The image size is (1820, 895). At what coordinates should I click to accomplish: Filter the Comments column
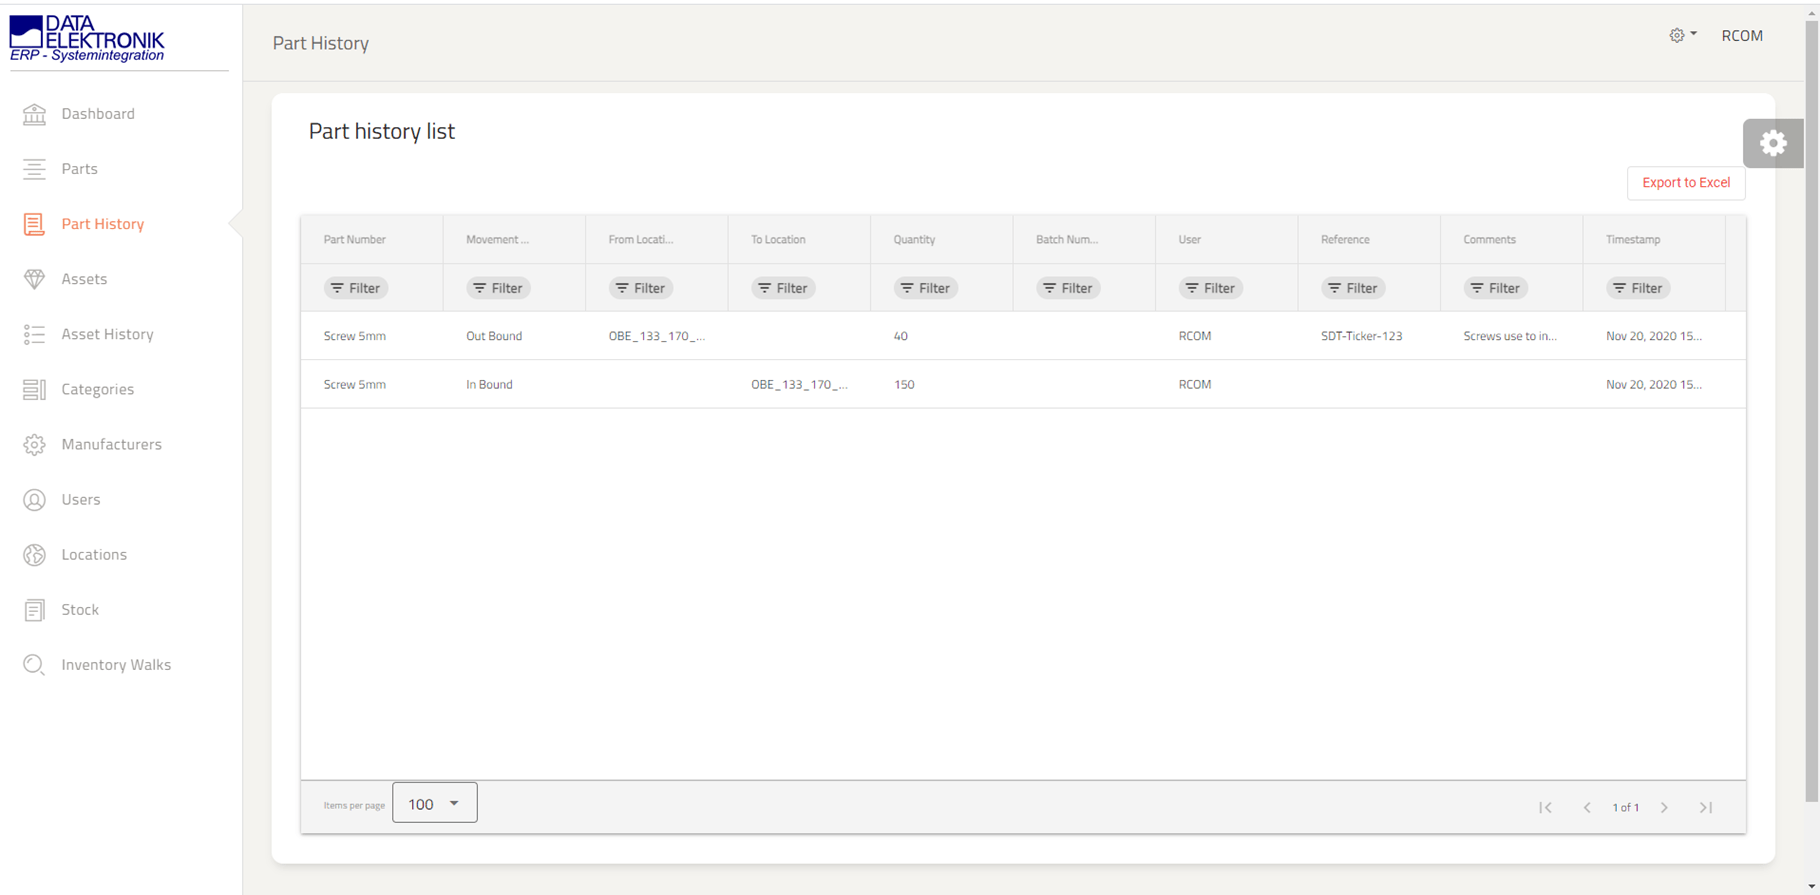click(x=1496, y=288)
